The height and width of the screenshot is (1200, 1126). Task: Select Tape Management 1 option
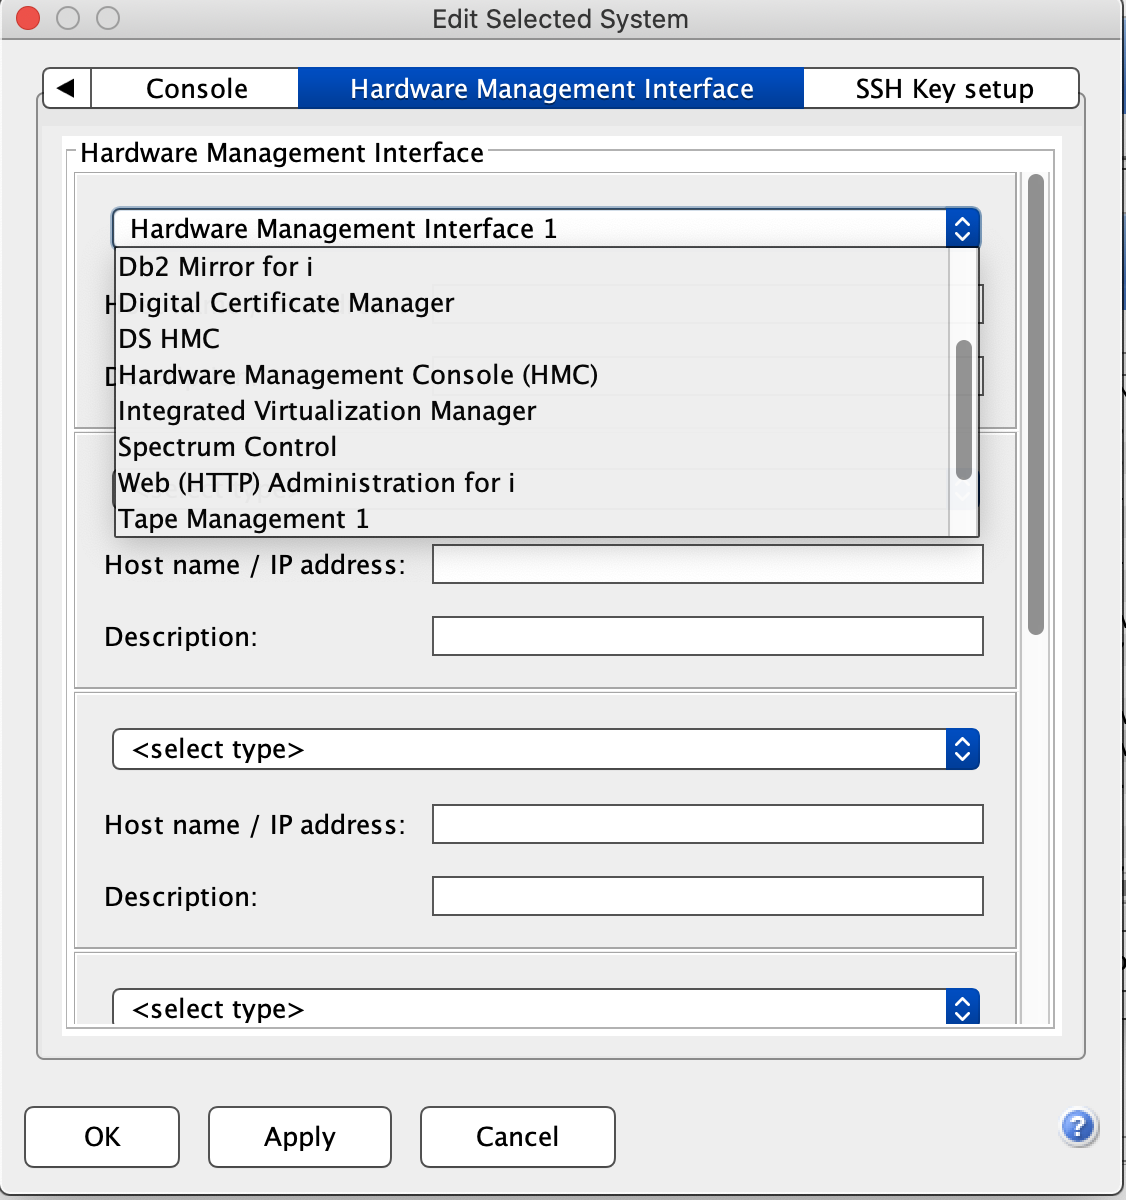[243, 519]
